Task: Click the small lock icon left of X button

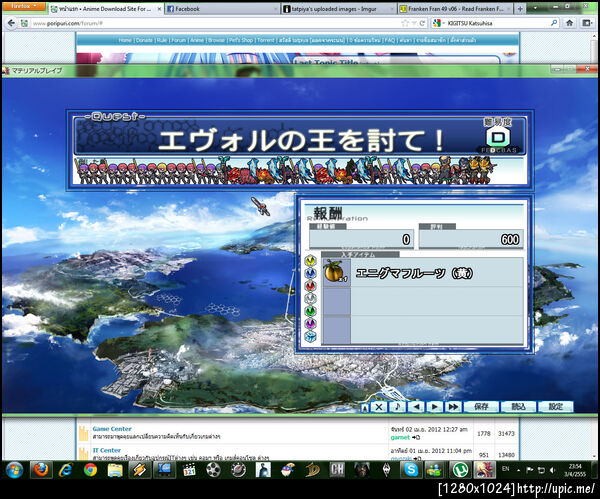Action: click(x=365, y=408)
